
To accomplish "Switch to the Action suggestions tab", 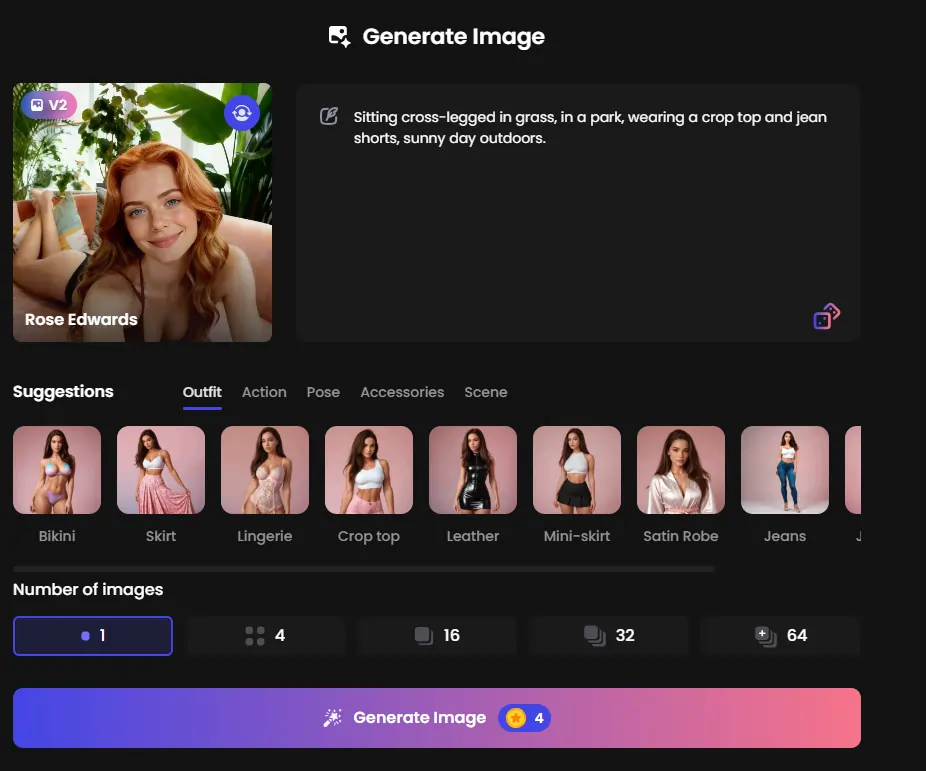I will point(263,392).
